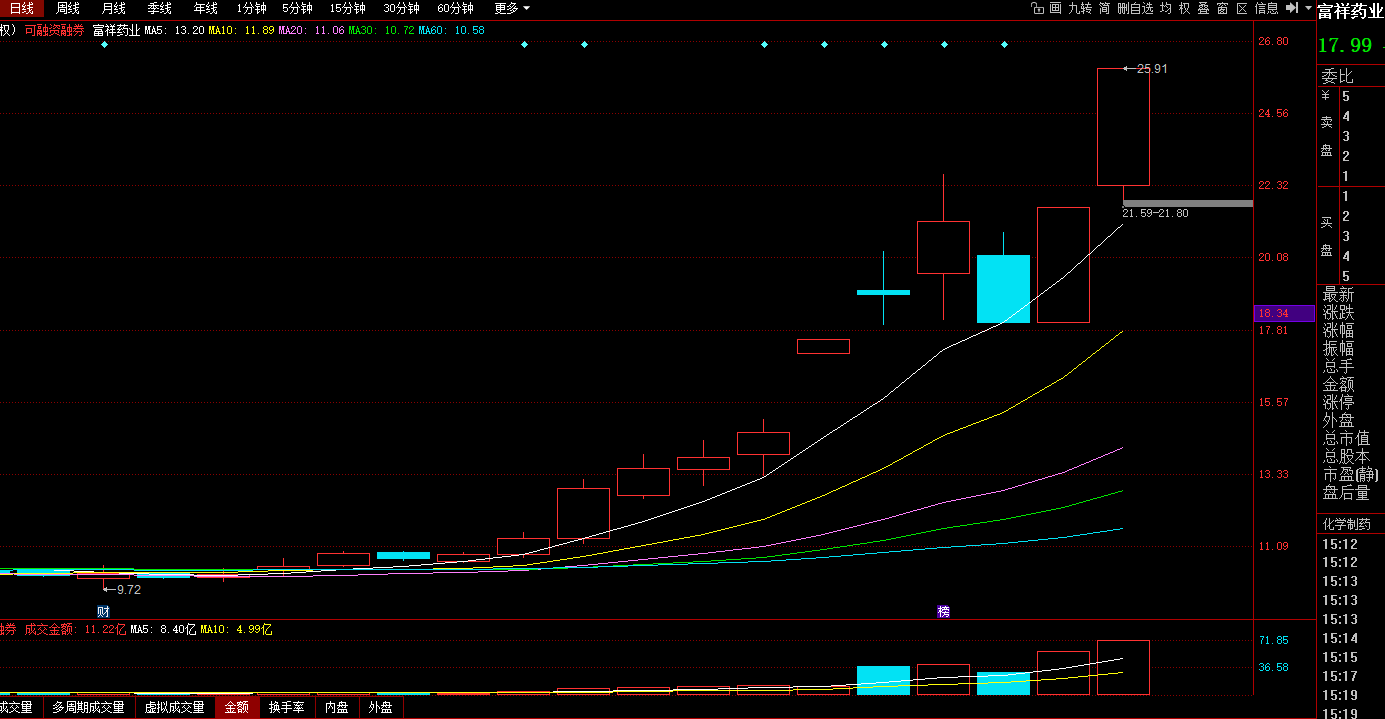Switch sub-chart to 换手率 turnover
1385x719 pixels.
pyautogui.click(x=286, y=708)
